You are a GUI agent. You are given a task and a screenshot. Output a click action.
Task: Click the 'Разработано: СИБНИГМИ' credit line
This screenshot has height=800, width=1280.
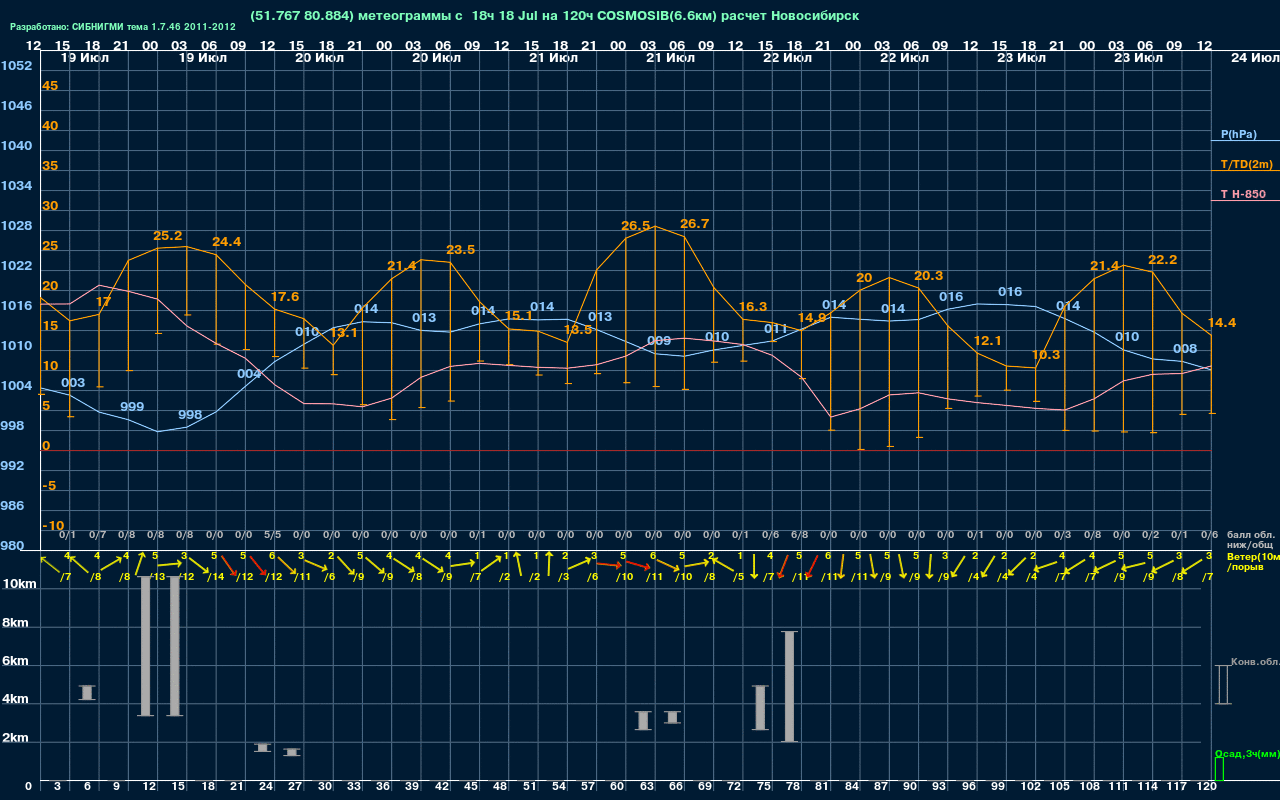[123, 26]
